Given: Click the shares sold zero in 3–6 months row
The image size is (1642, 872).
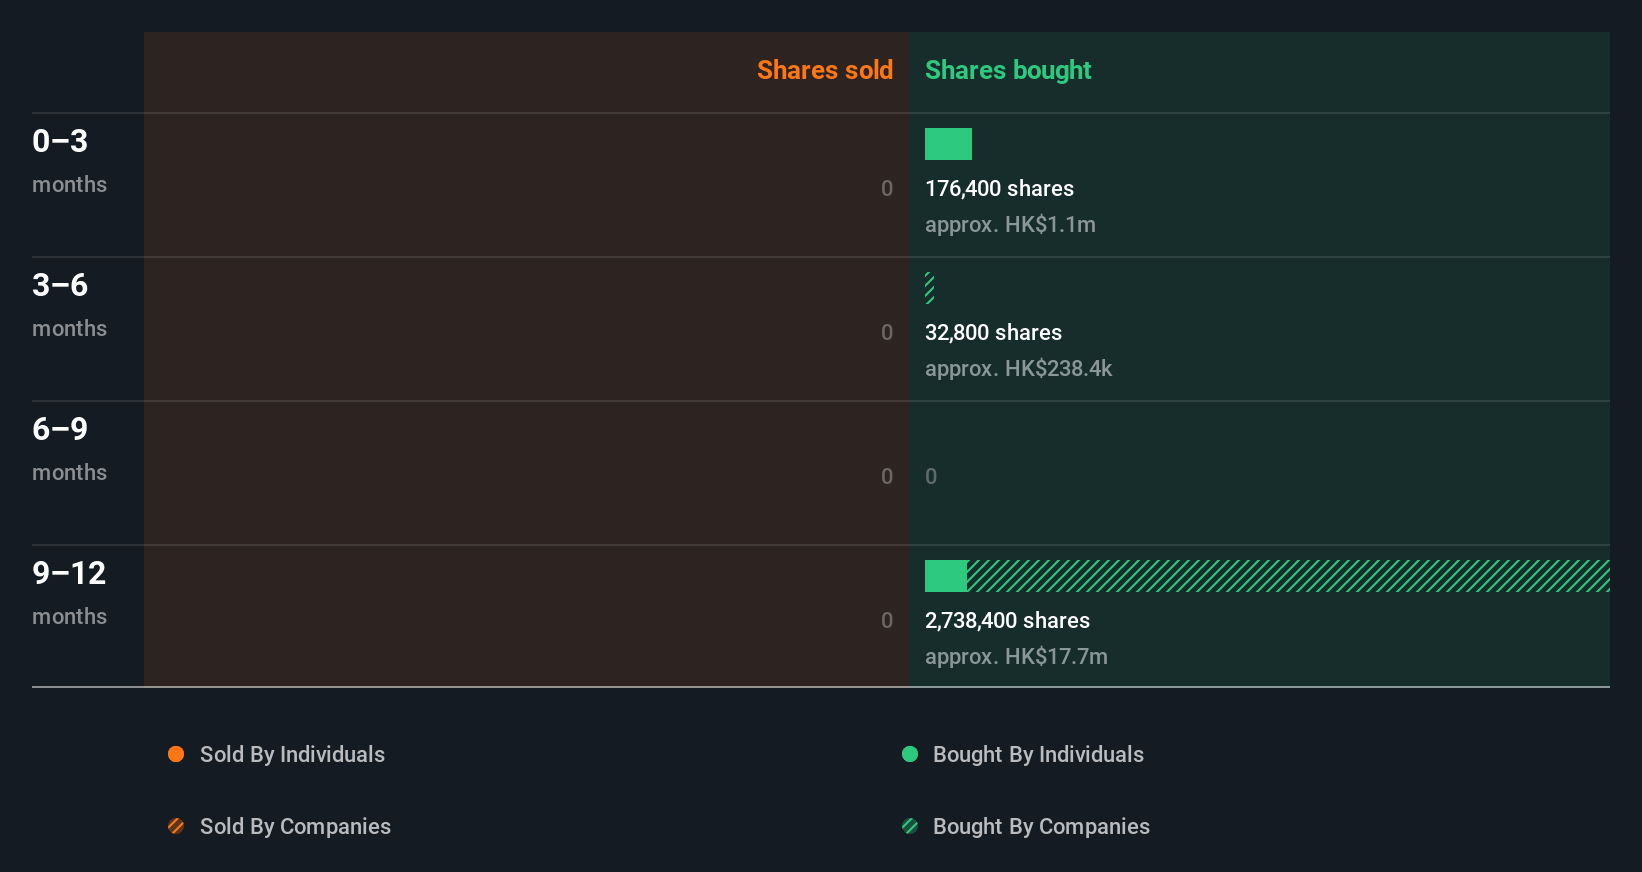Looking at the screenshot, I should point(887,332).
